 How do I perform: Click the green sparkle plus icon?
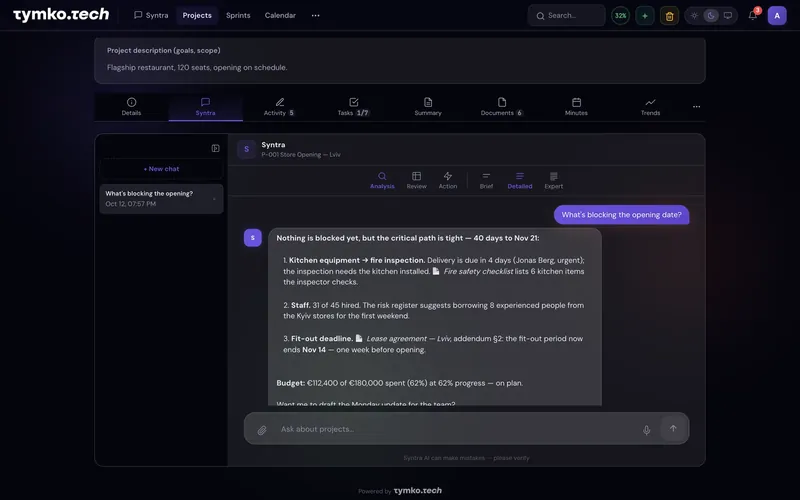click(x=645, y=16)
